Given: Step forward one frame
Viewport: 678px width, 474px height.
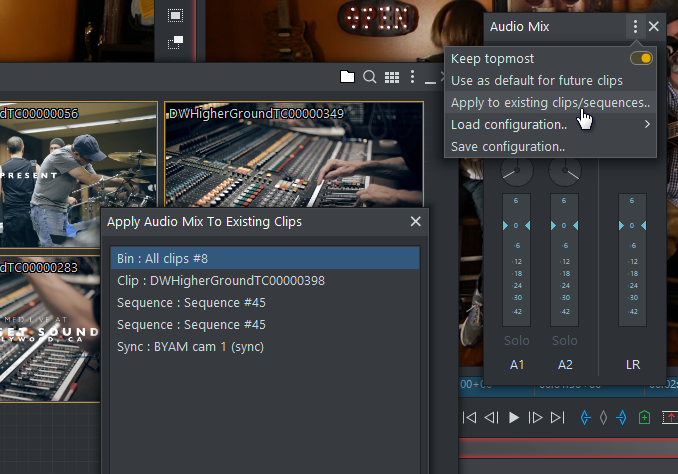Looking at the screenshot, I should pos(535,417).
